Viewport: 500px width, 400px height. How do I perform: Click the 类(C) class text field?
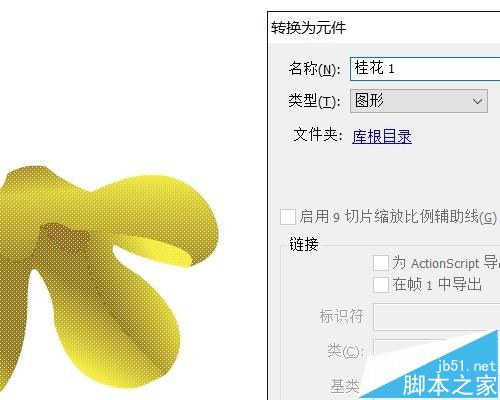(x=409, y=349)
